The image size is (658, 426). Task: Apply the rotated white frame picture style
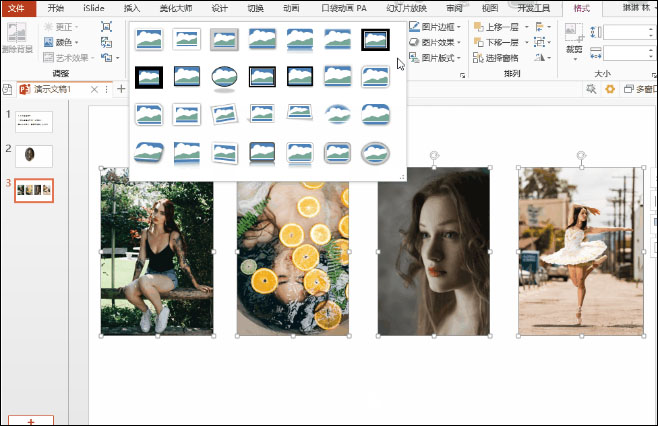[x=224, y=114]
